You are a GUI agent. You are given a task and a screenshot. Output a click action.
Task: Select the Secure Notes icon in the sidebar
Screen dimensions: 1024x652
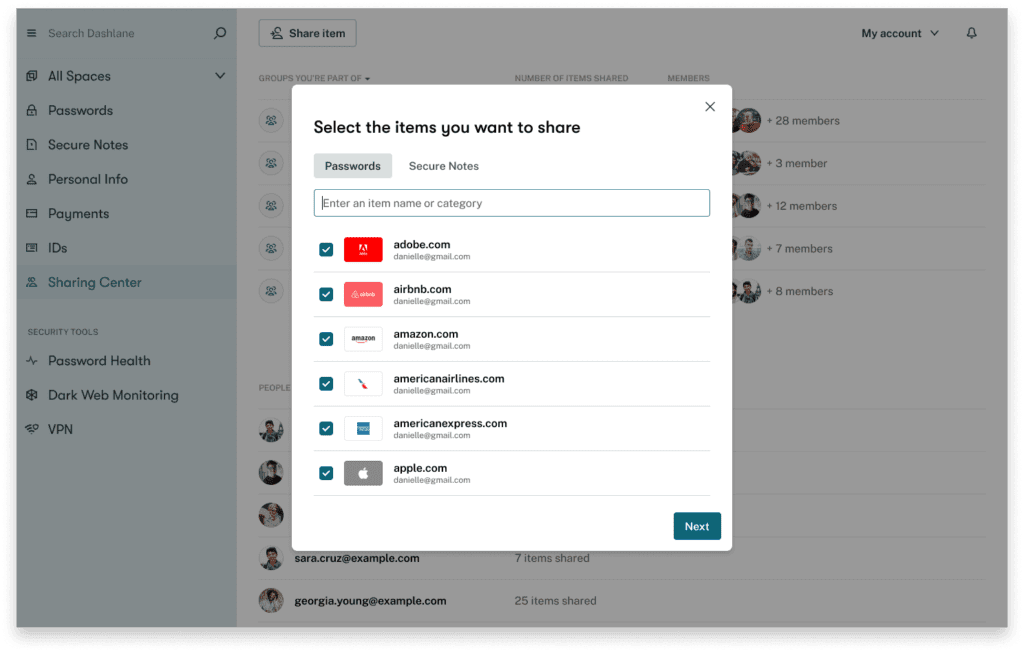[x=31, y=144]
